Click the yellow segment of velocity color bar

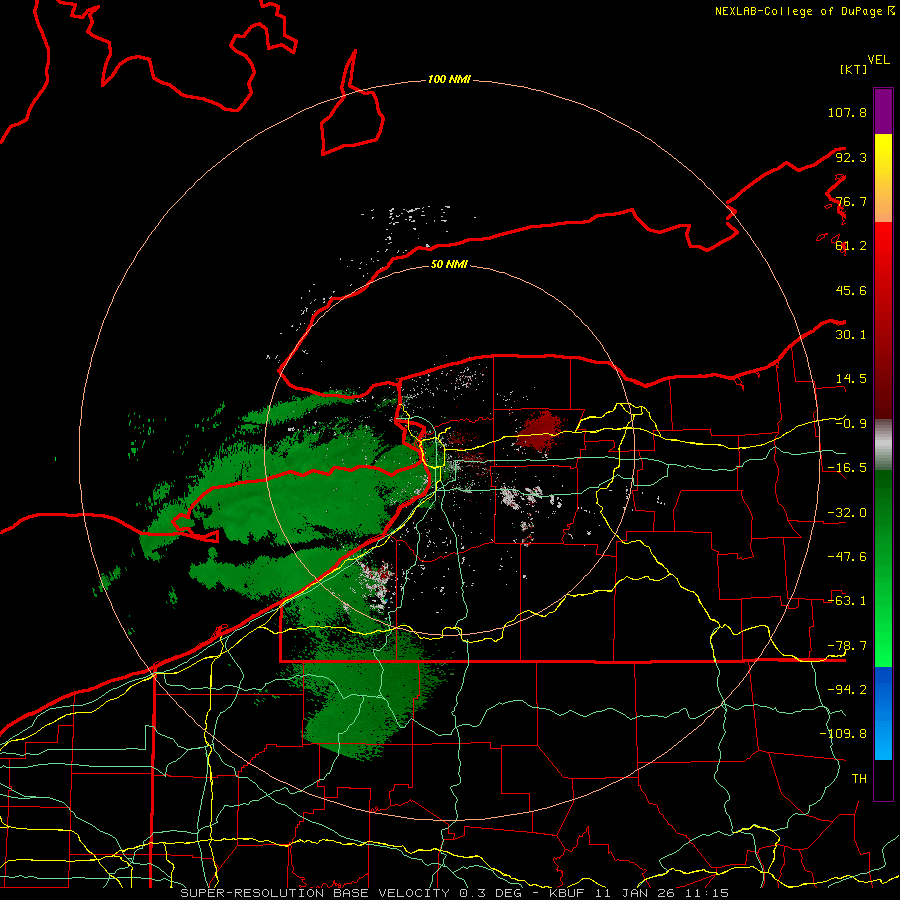[x=883, y=178]
